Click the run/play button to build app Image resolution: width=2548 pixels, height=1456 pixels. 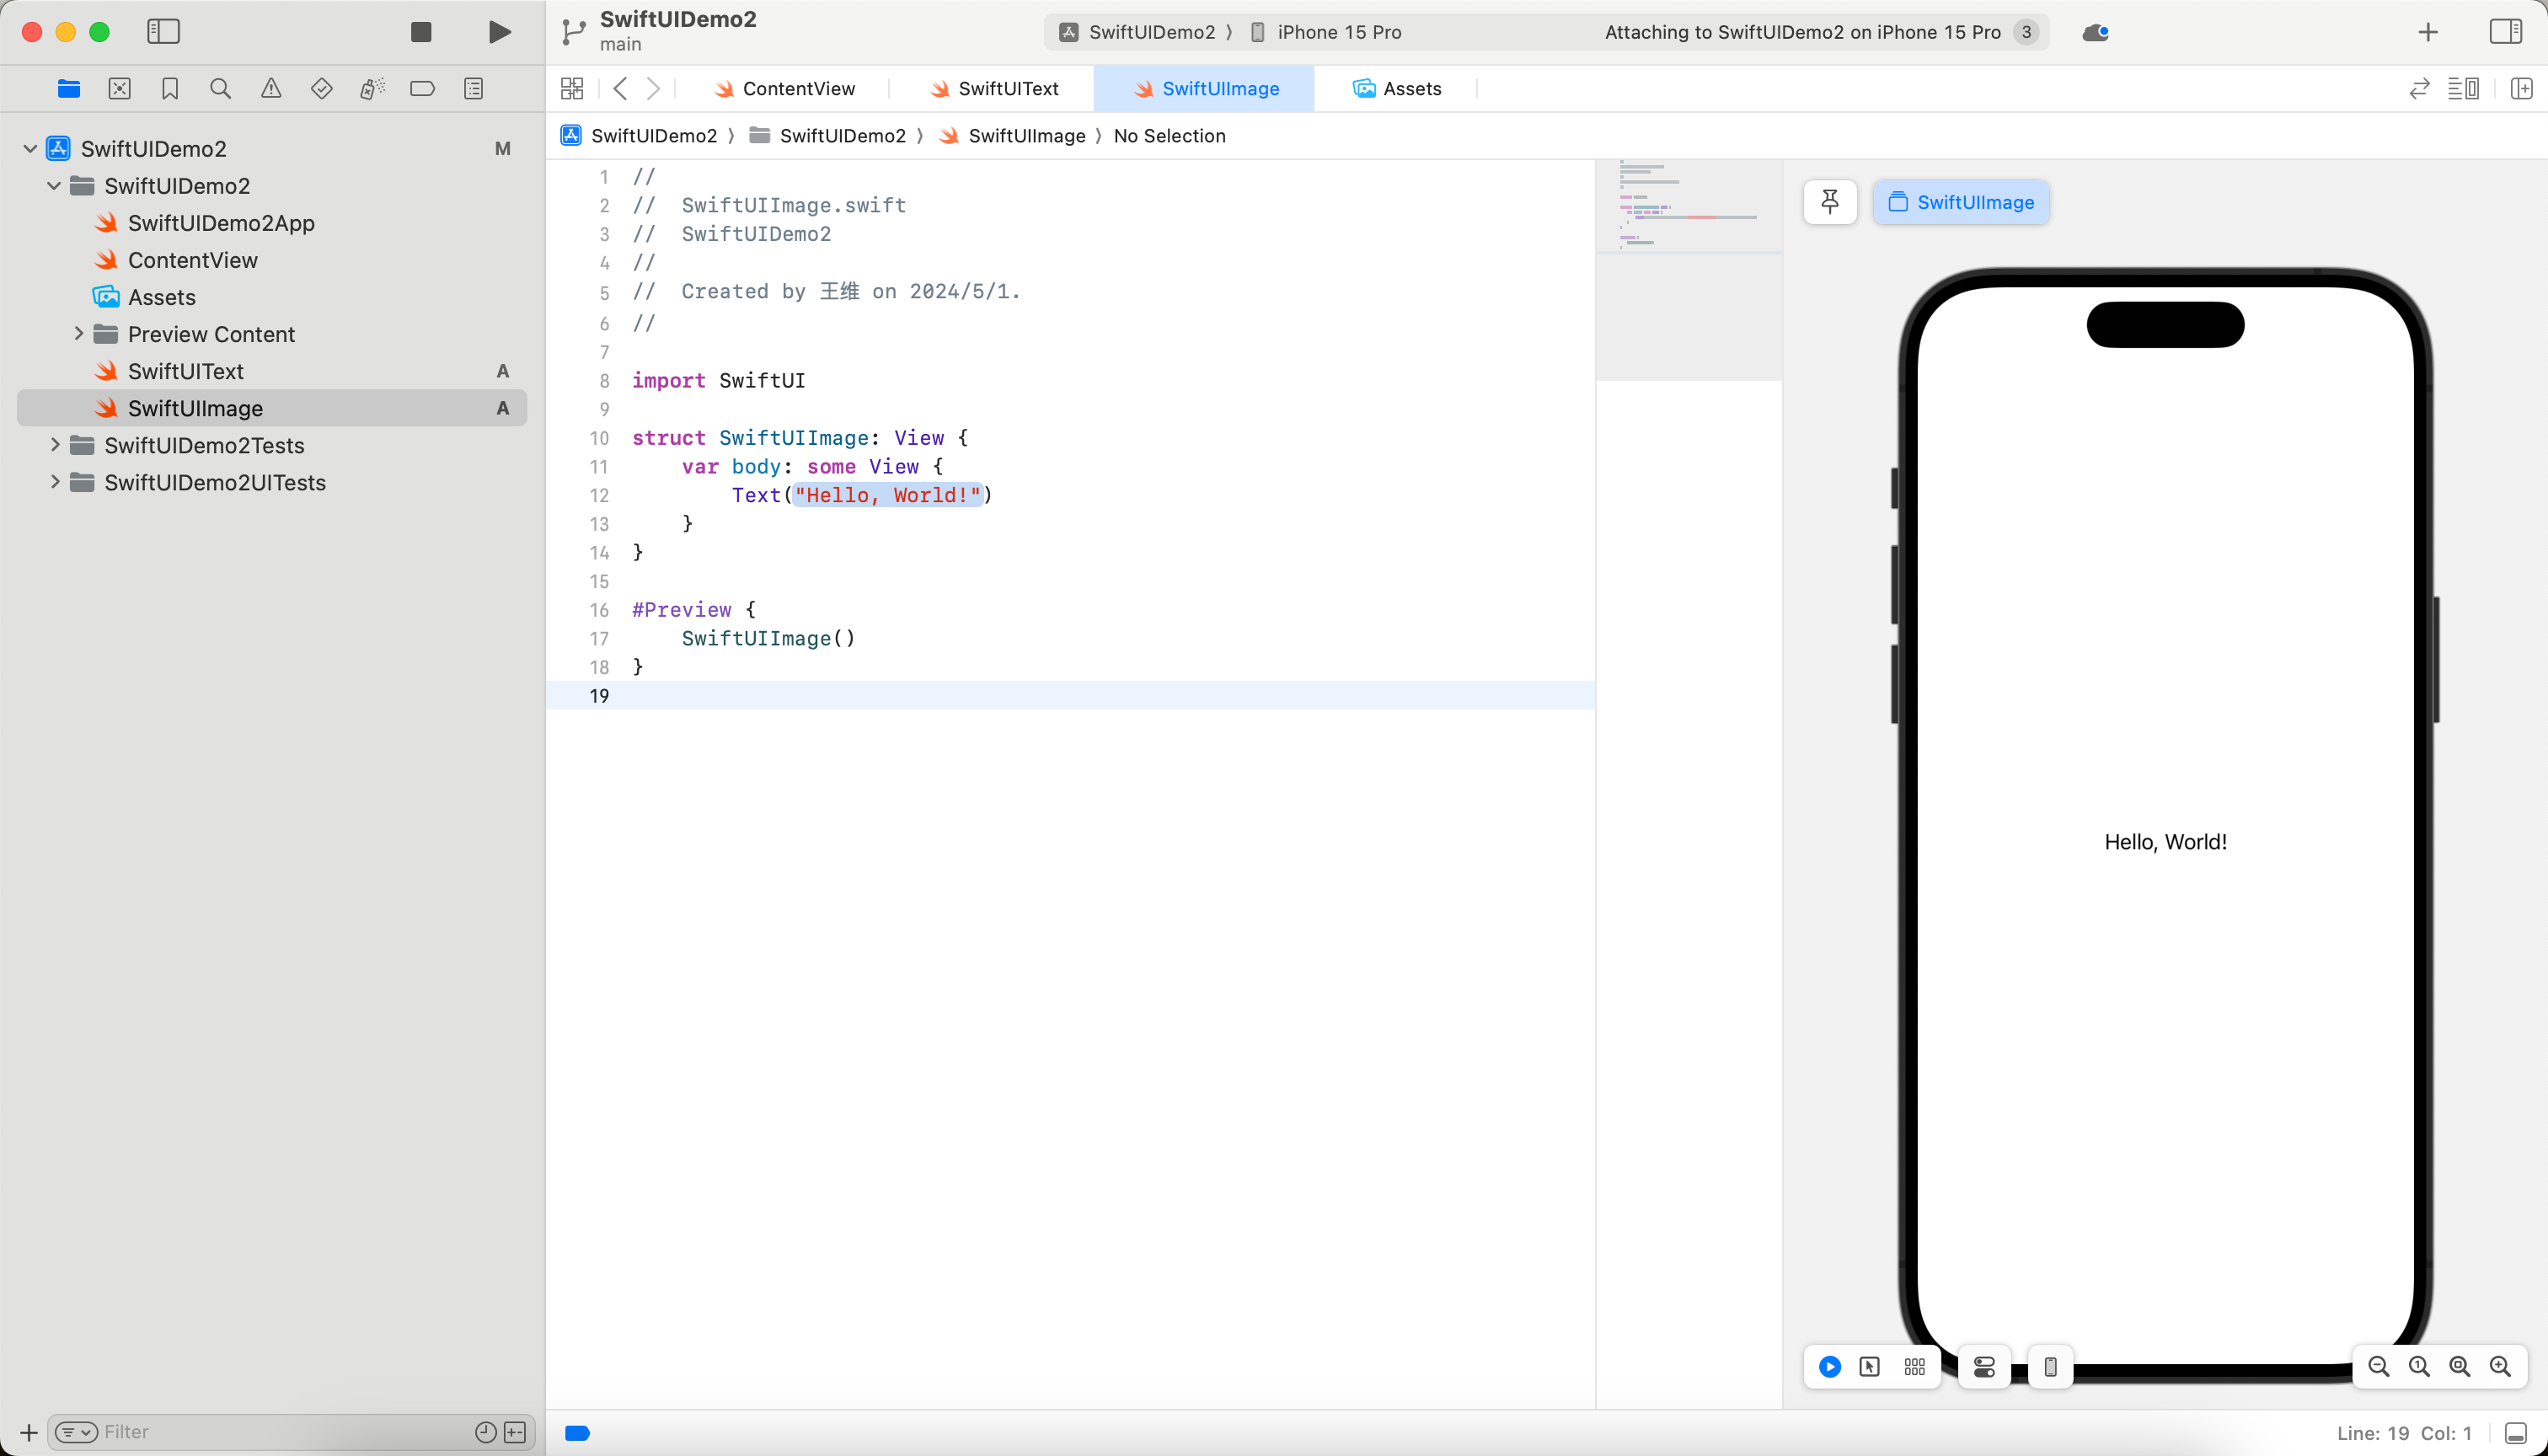497,31
